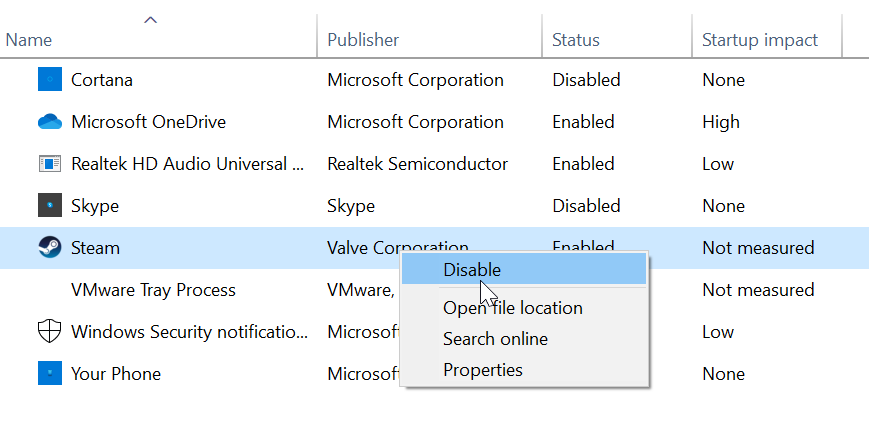The width and height of the screenshot is (869, 446).
Task: Click Realtek's Low startup impact value
Action: click(x=718, y=164)
